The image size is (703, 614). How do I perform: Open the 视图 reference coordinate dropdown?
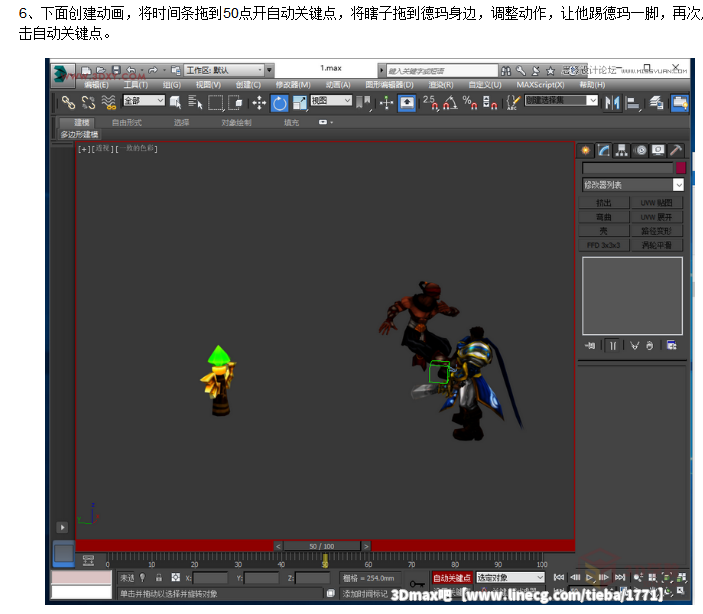point(331,100)
